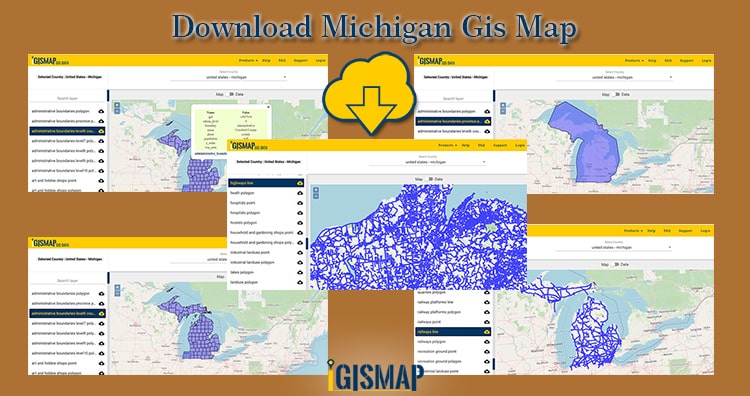Click cloud icon next to landuse polygon
Image resolution: width=750 pixels, height=396 pixels.
[300, 283]
